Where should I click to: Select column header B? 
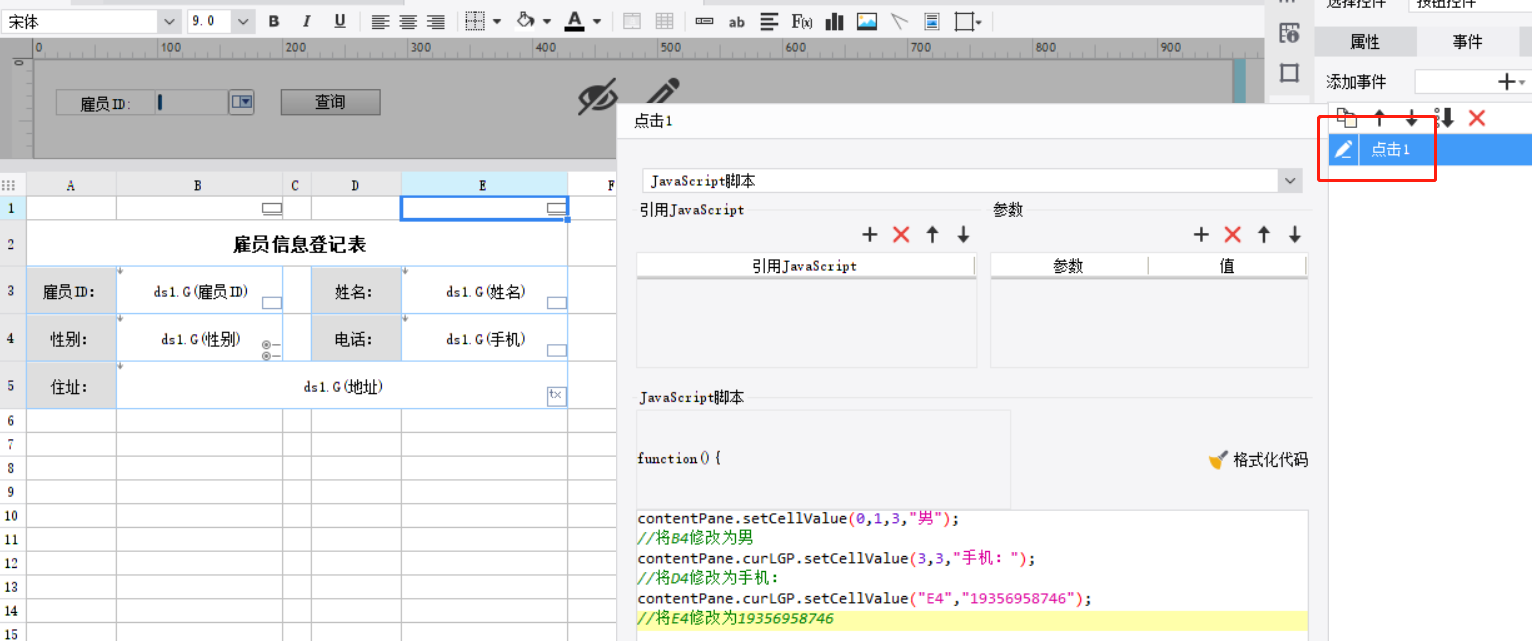pos(199,185)
